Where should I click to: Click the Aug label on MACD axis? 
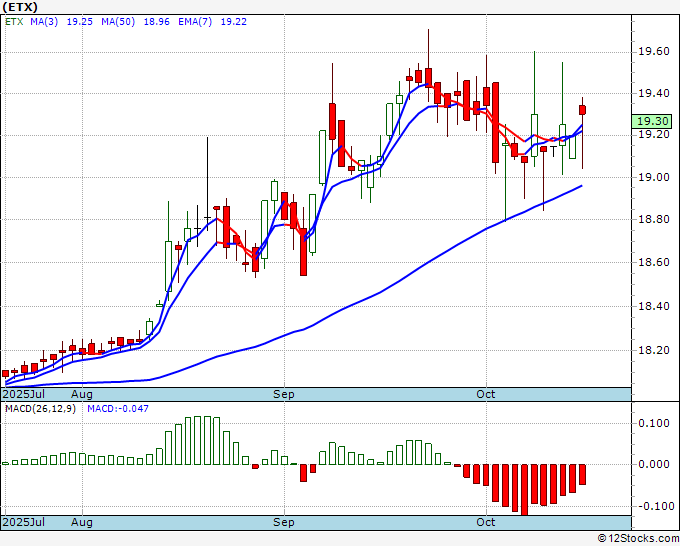(82, 522)
